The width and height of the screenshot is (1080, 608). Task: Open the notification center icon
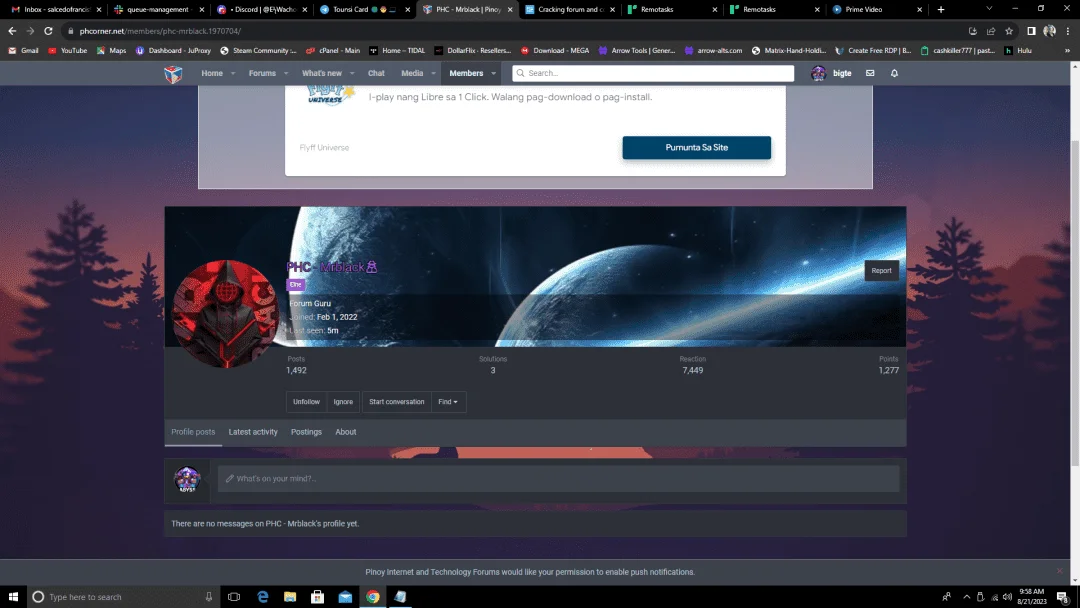point(1063,597)
